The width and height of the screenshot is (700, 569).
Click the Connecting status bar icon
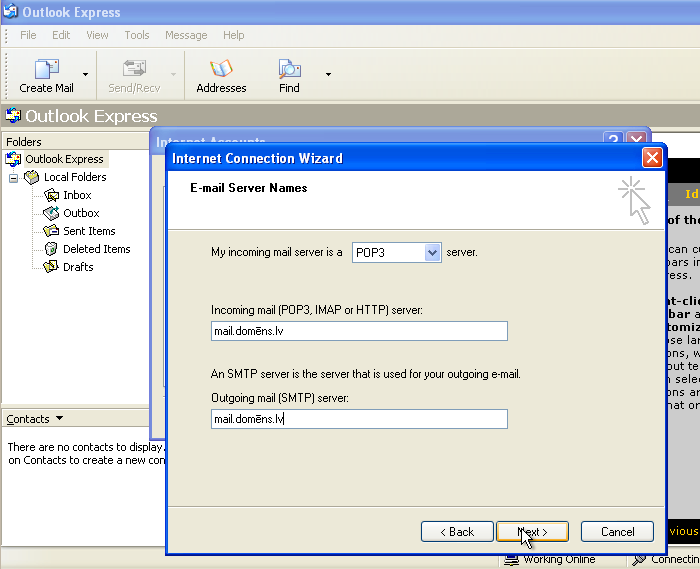(639, 560)
